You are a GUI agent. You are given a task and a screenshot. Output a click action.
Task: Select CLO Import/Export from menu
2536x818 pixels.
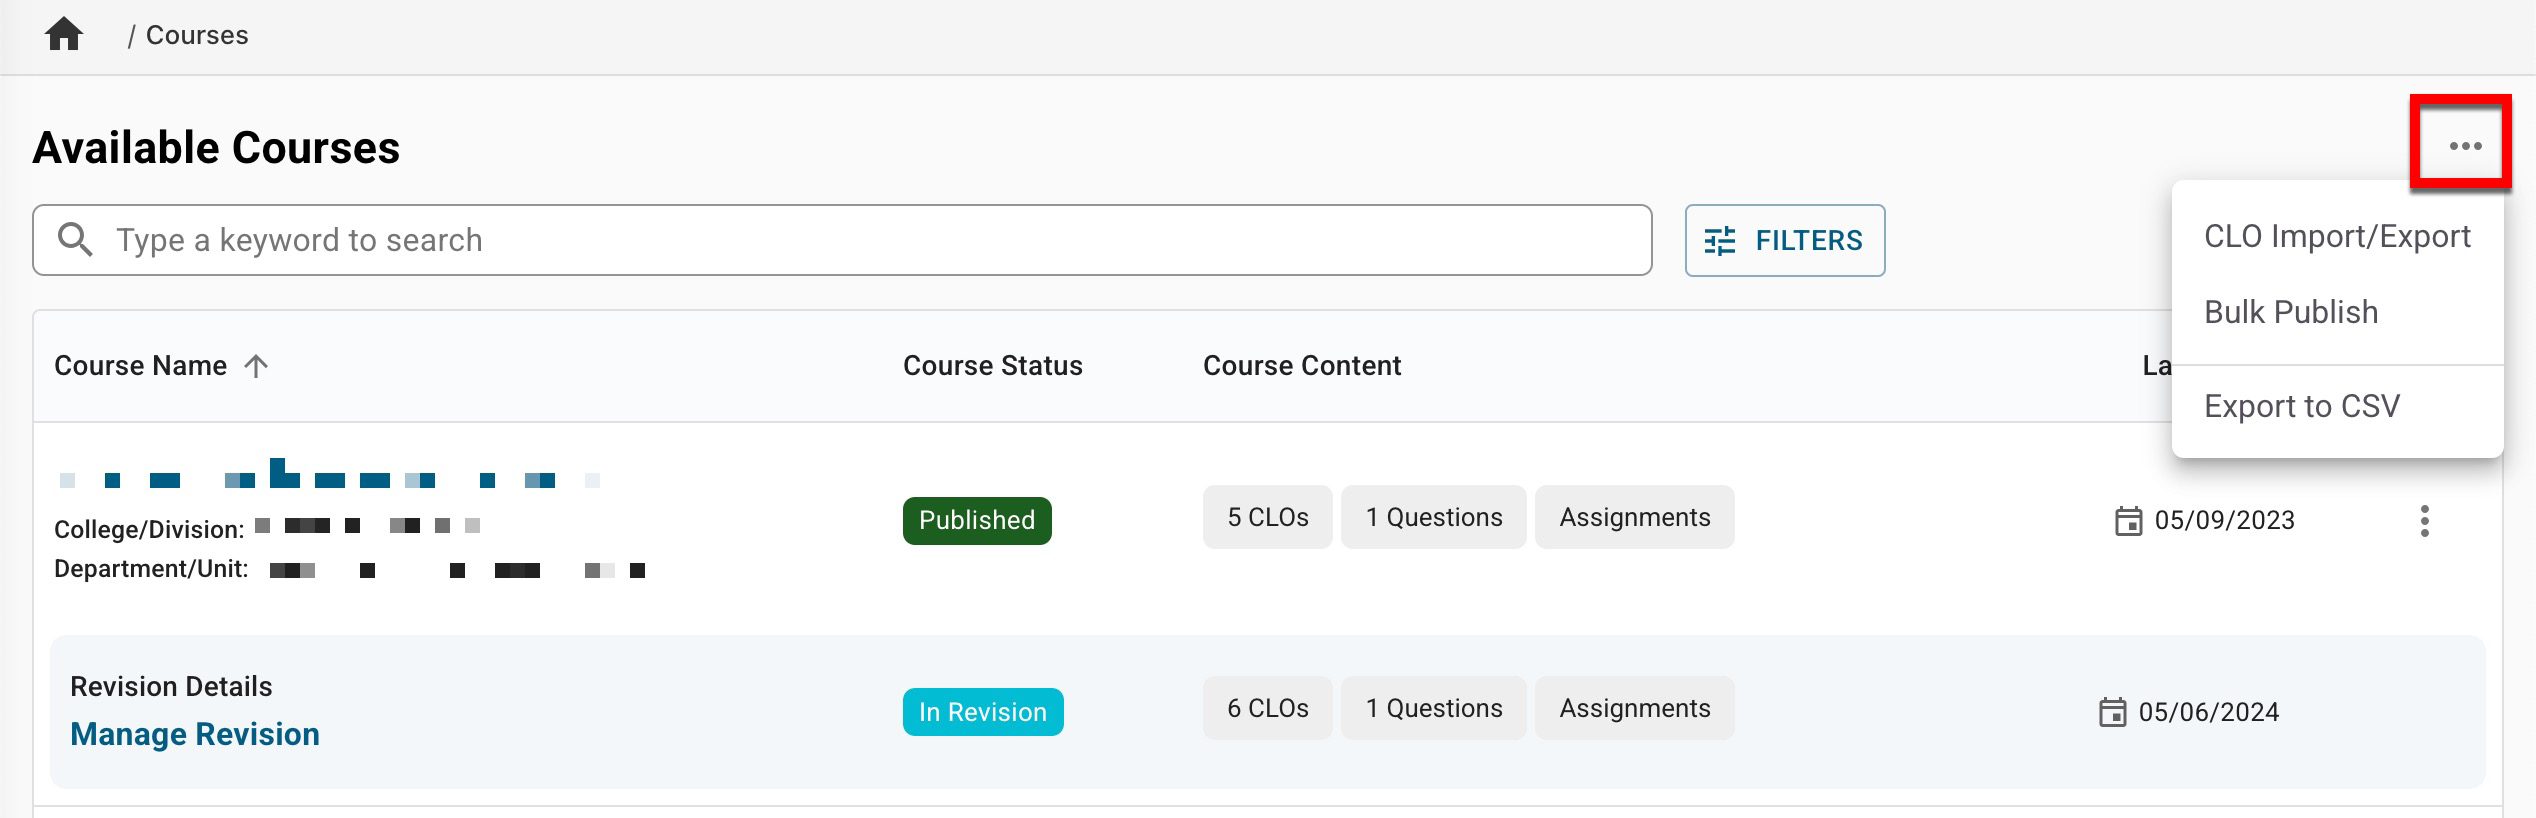click(2336, 236)
